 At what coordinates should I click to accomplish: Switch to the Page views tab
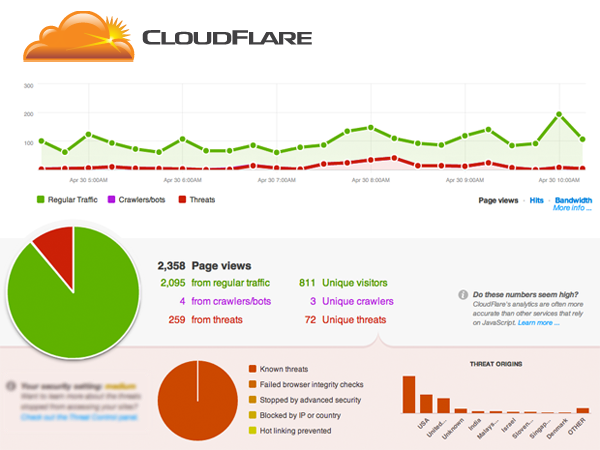[498, 200]
